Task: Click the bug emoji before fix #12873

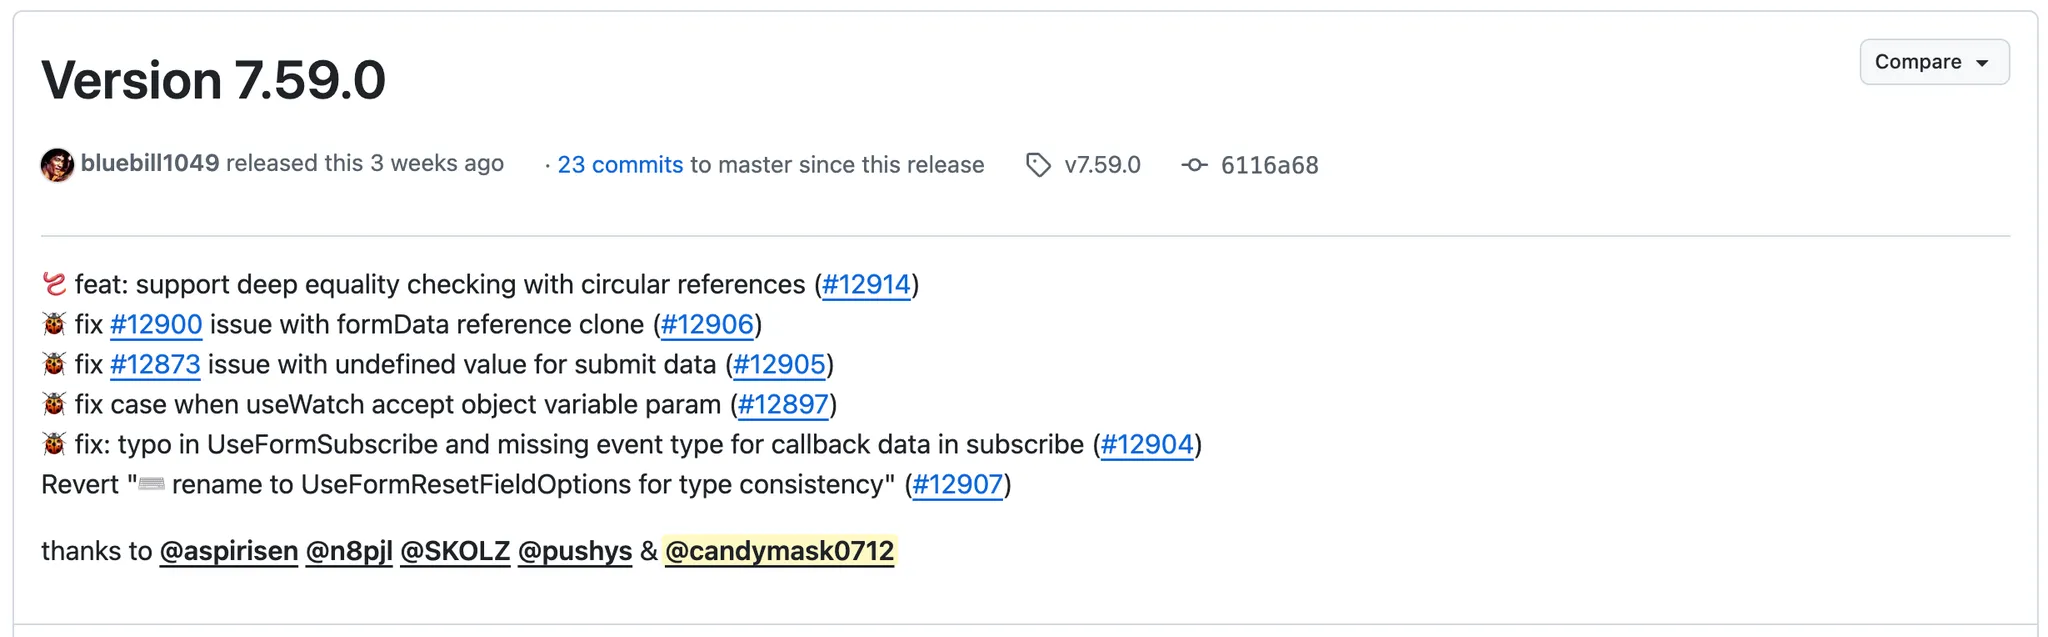Action: 54,364
